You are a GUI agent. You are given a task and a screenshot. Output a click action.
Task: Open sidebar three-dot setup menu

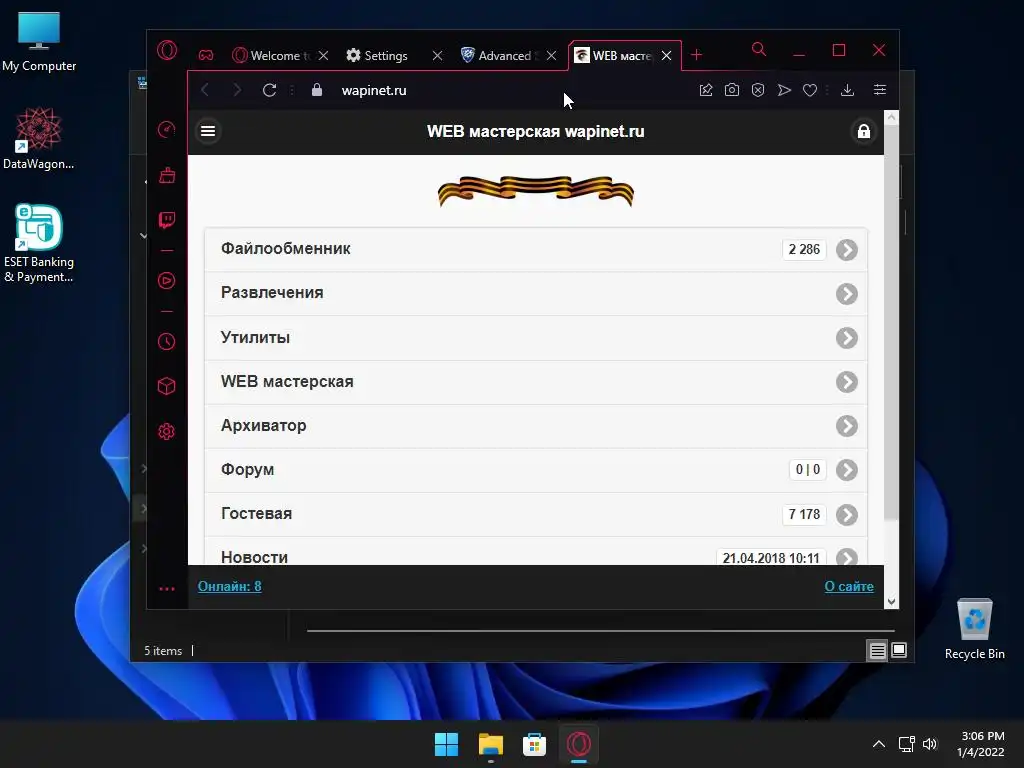click(167, 589)
